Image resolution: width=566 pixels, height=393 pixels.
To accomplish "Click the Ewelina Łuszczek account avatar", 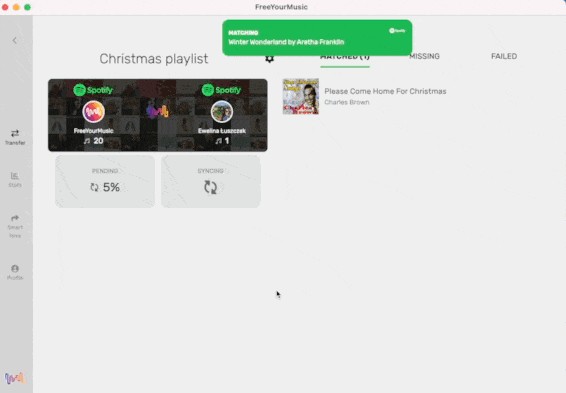I will [x=222, y=112].
